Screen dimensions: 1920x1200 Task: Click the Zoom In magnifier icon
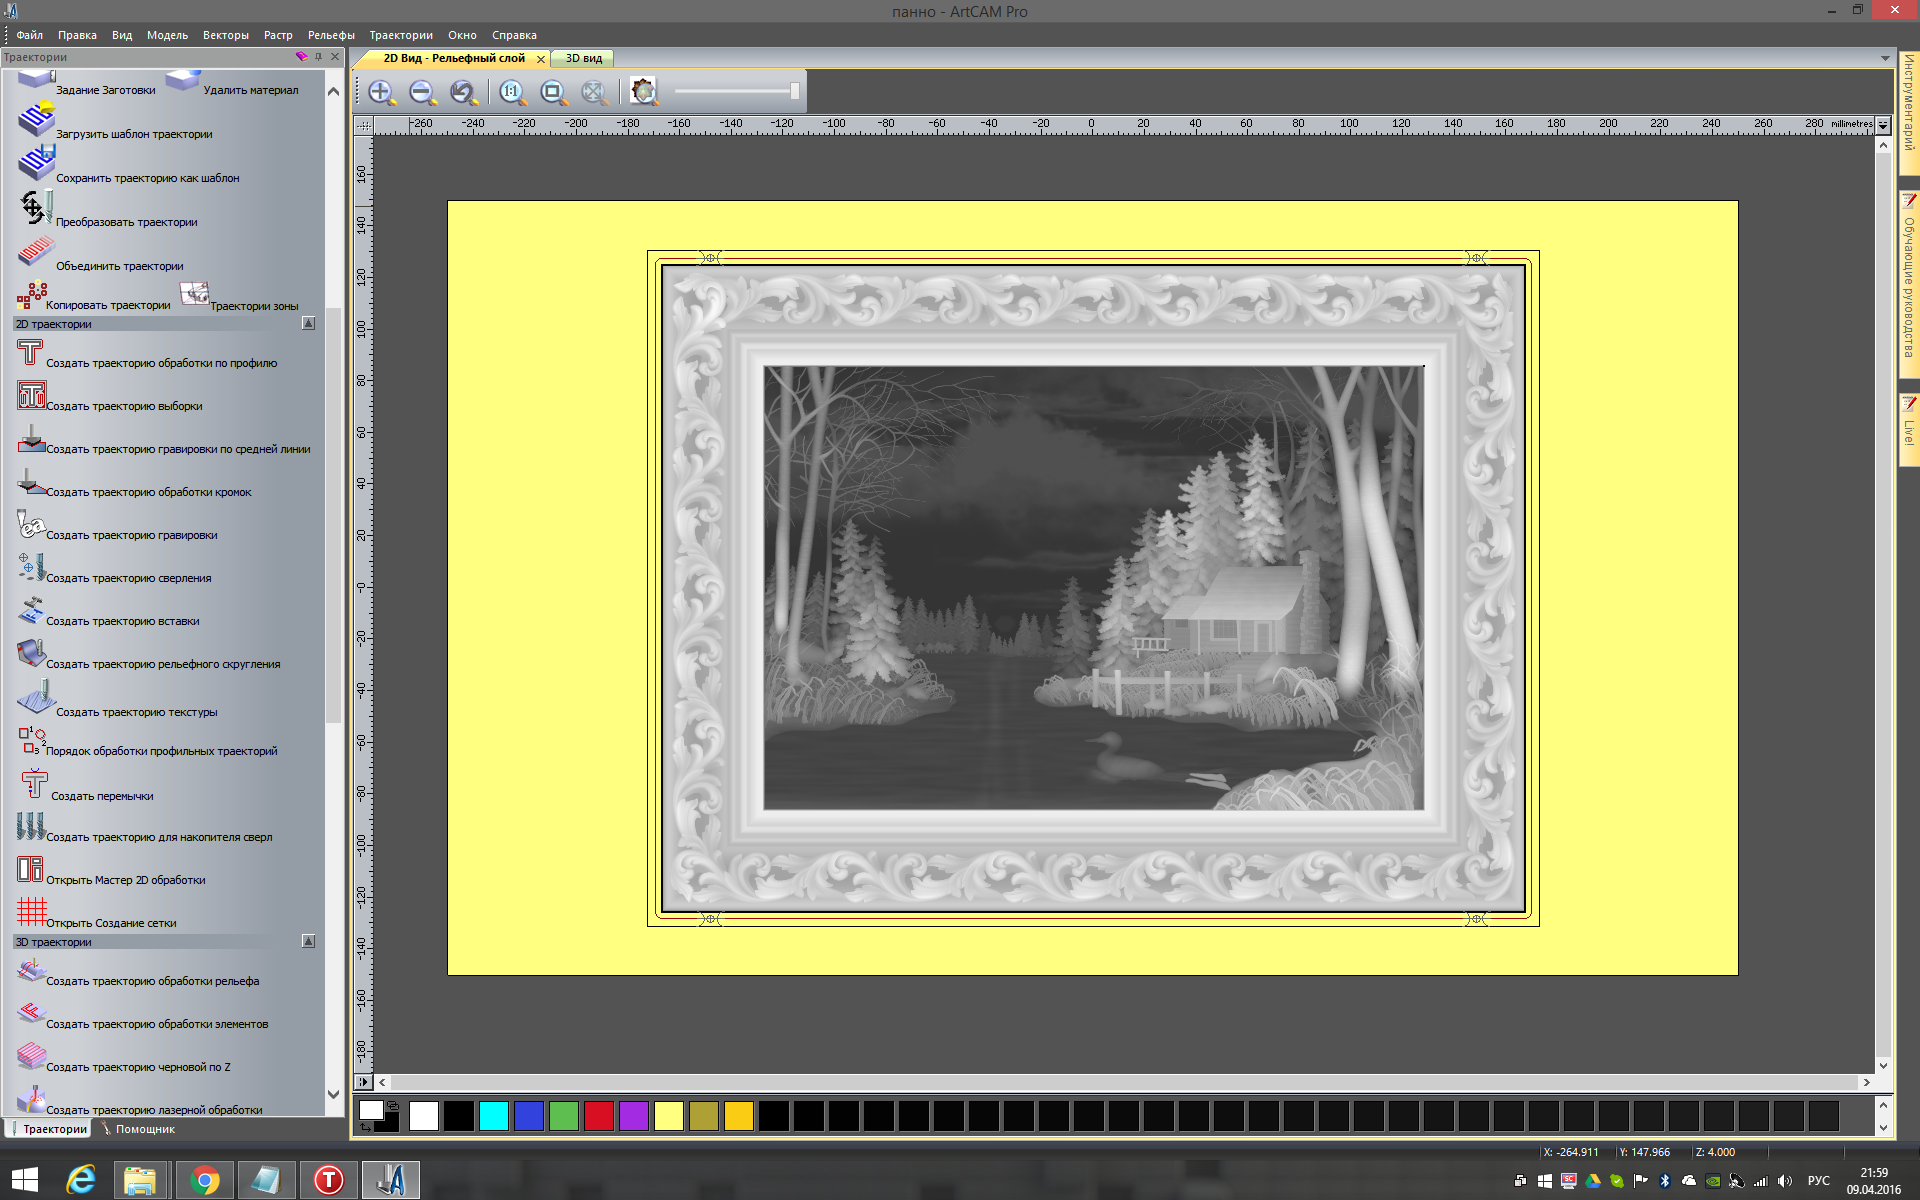(x=381, y=92)
